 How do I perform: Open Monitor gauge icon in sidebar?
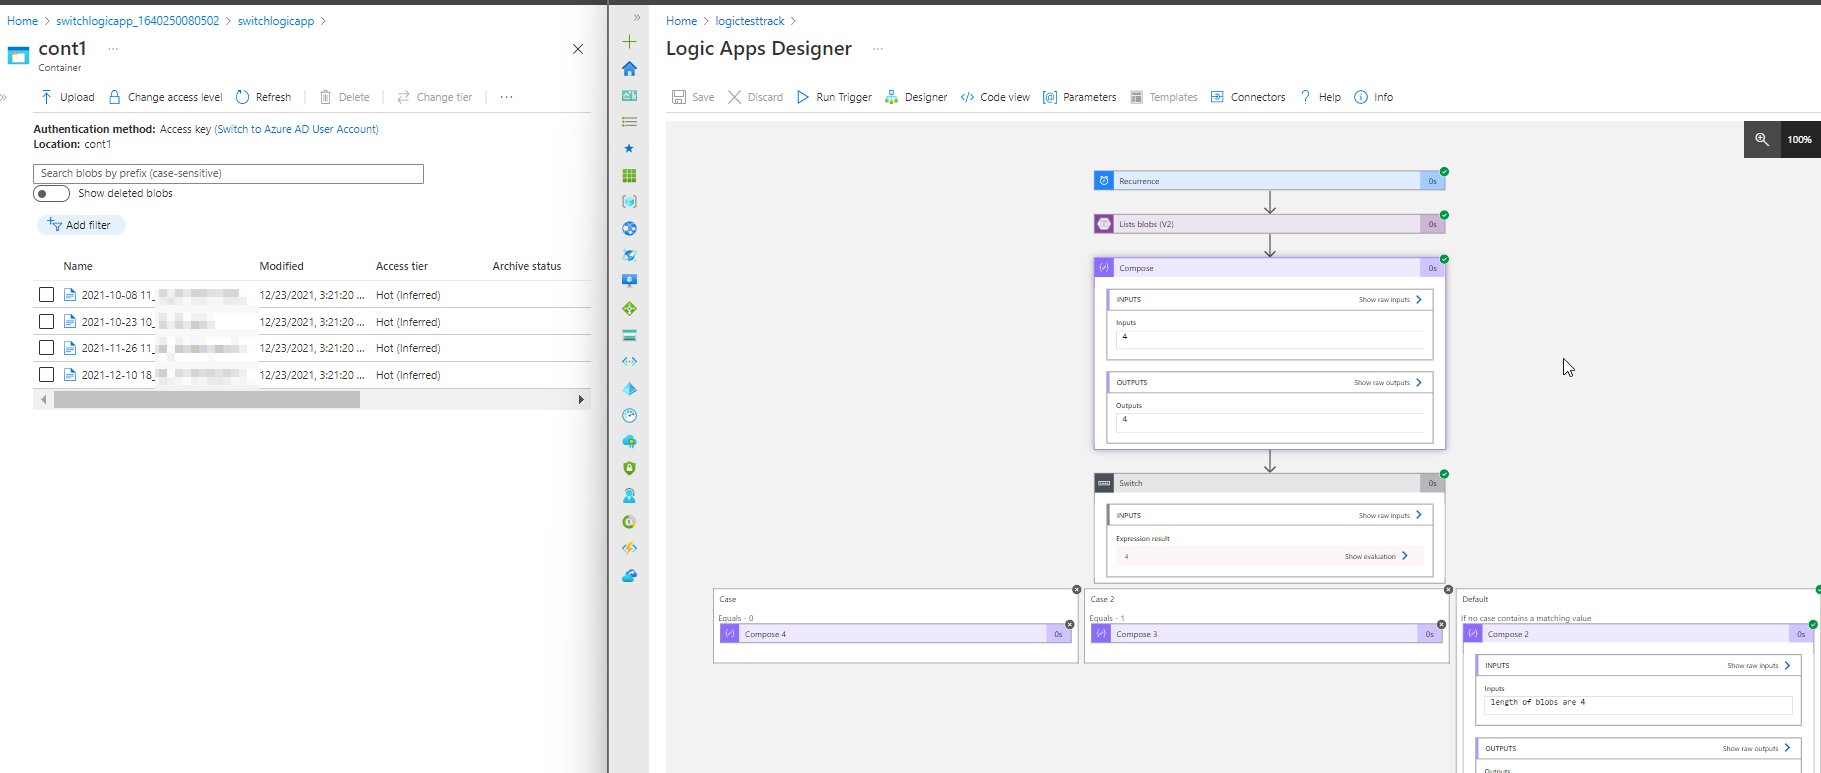629,415
